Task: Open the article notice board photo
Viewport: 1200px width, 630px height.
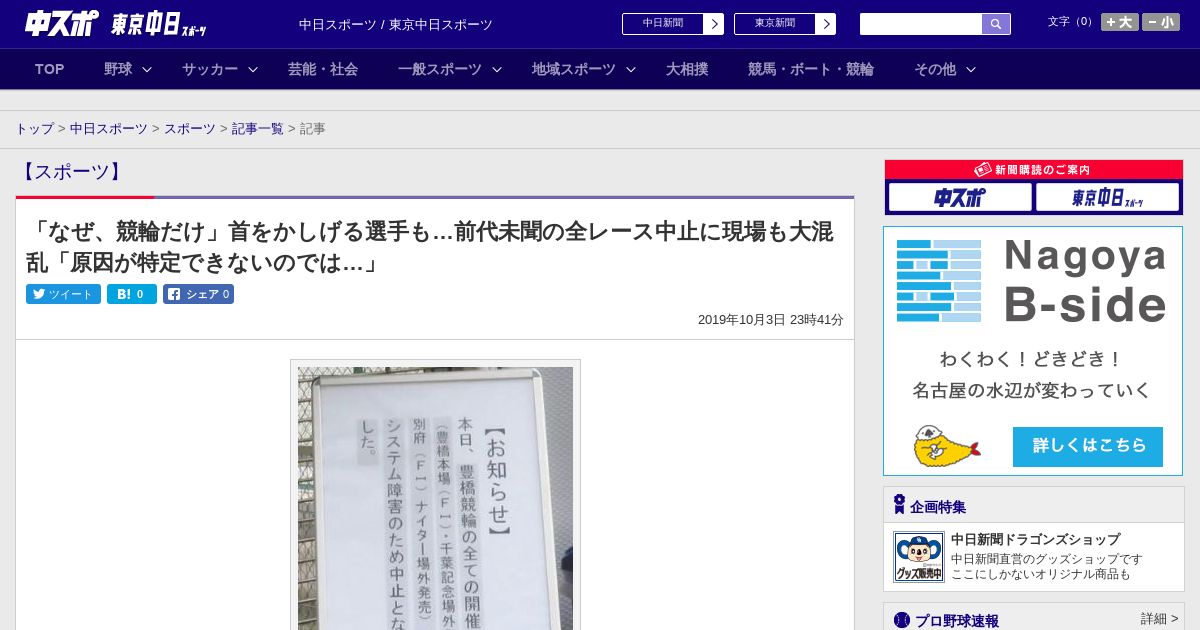Action: tap(435, 497)
